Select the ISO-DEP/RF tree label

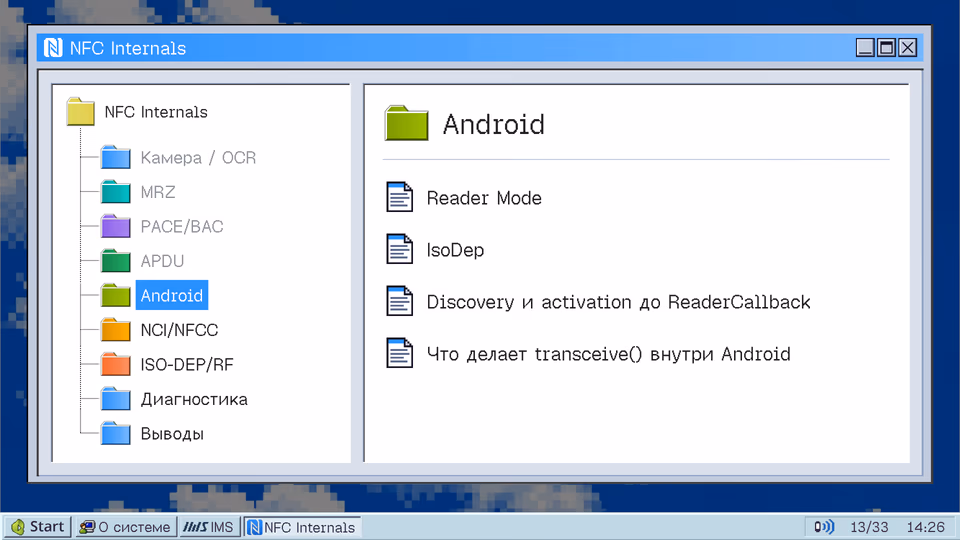(x=187, y=365)
